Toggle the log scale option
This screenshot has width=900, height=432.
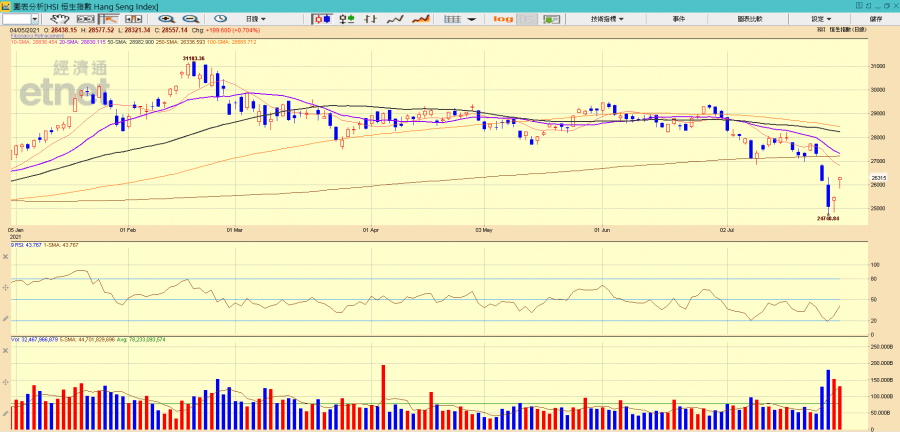[x=503, y=19]
